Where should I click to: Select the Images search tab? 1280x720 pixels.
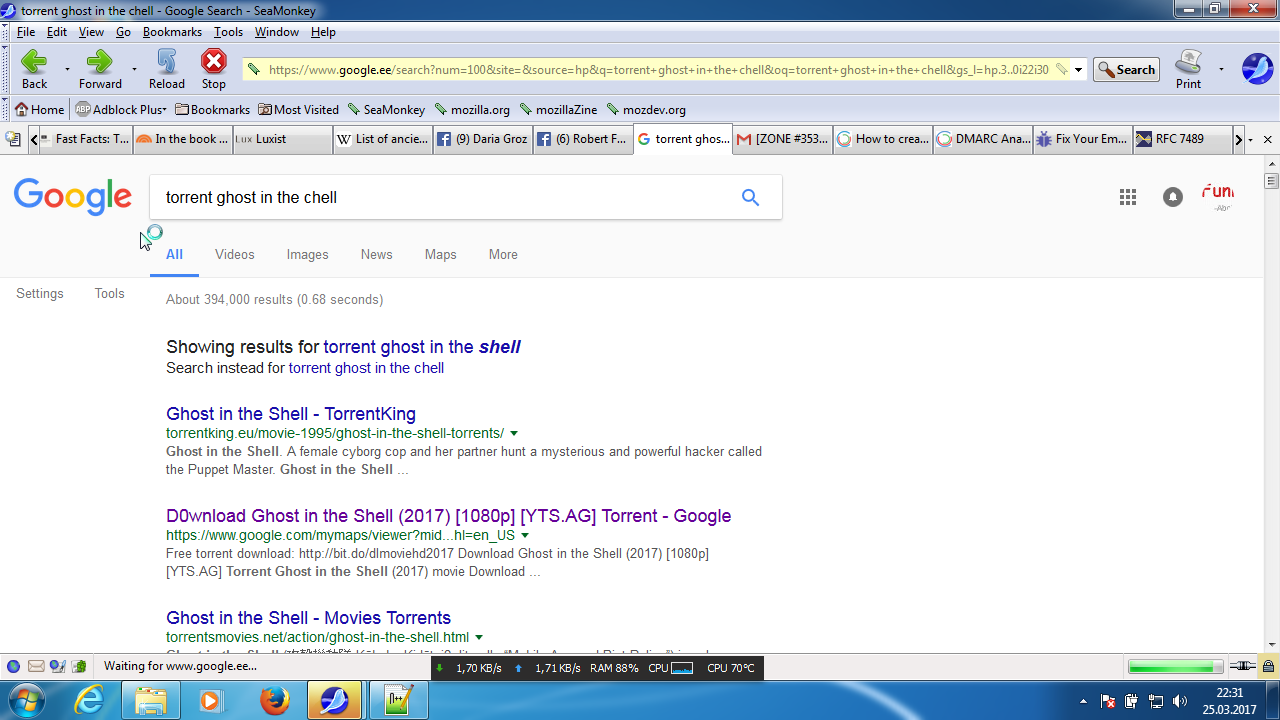tap(308, 255)
